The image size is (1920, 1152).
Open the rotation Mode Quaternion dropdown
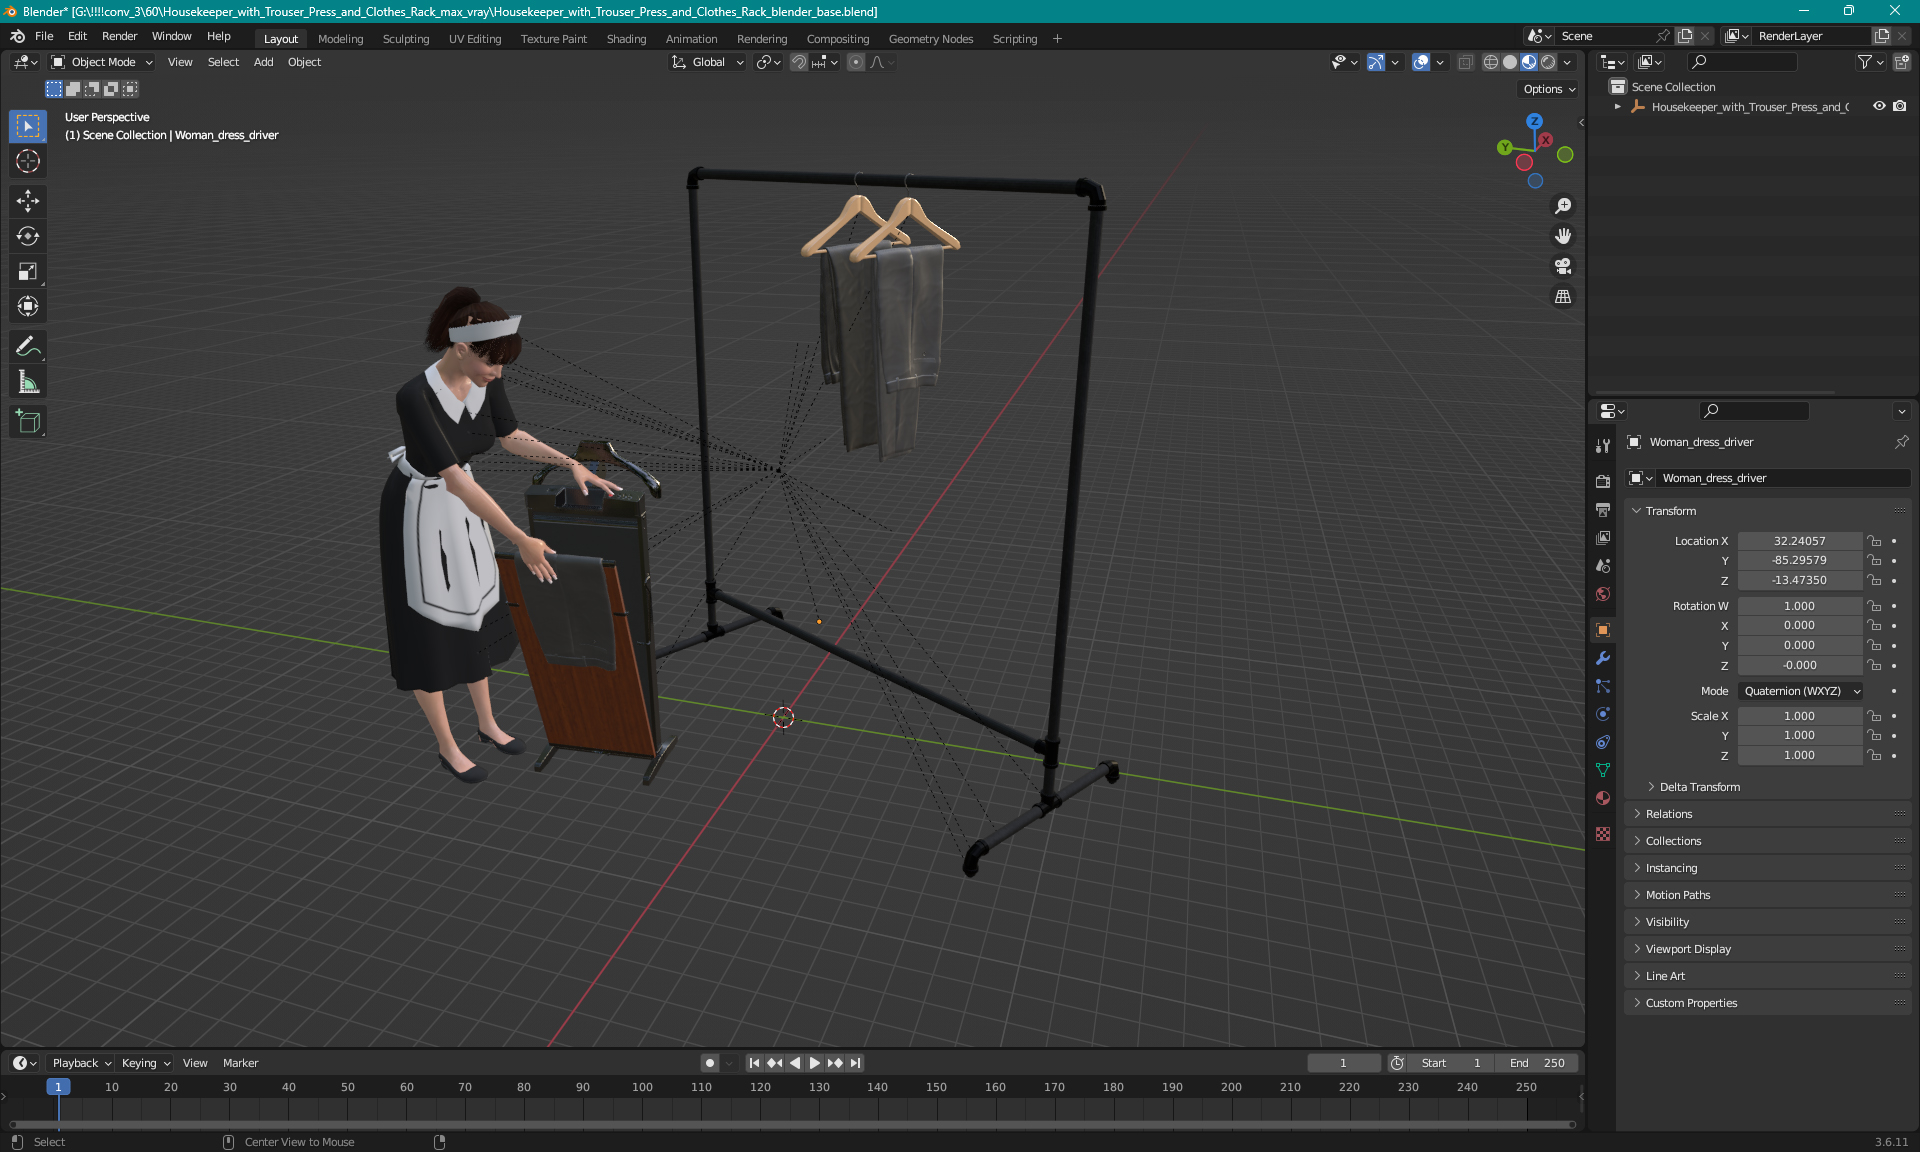point(1802,691)
